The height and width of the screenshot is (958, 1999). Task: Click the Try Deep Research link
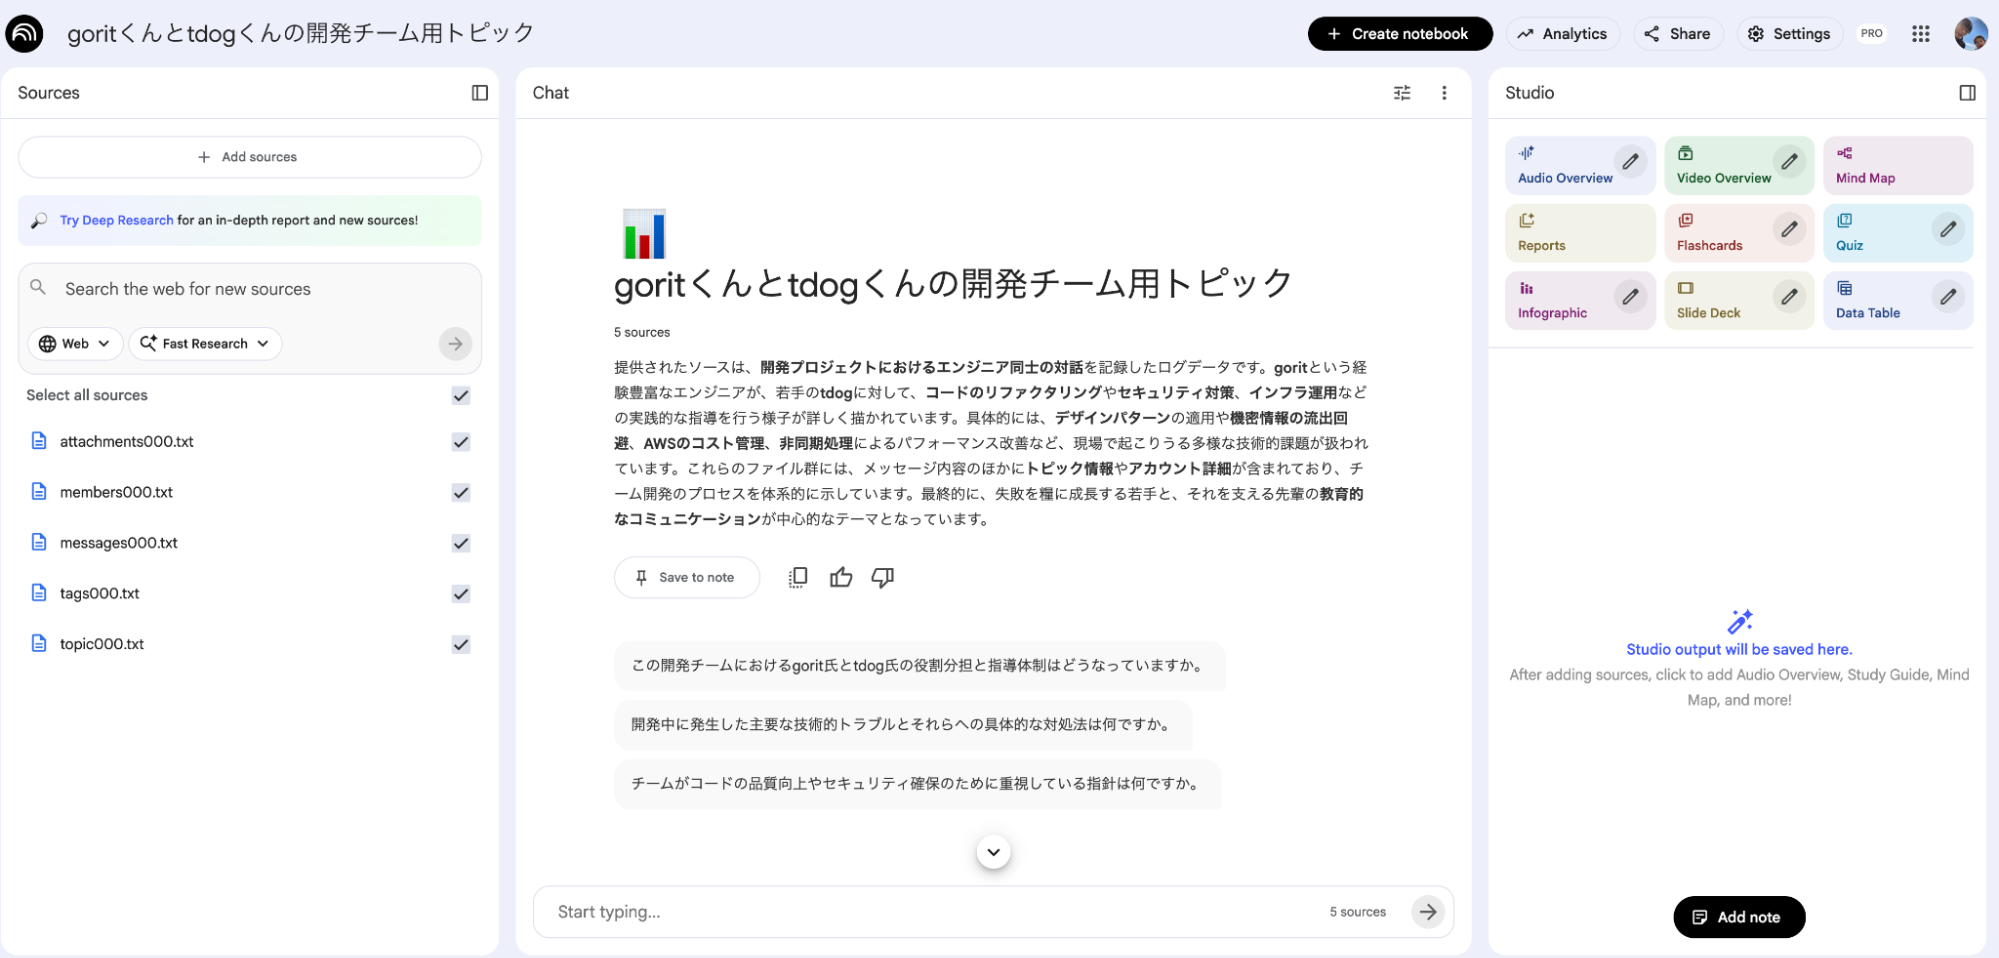(x=116, y=220)
